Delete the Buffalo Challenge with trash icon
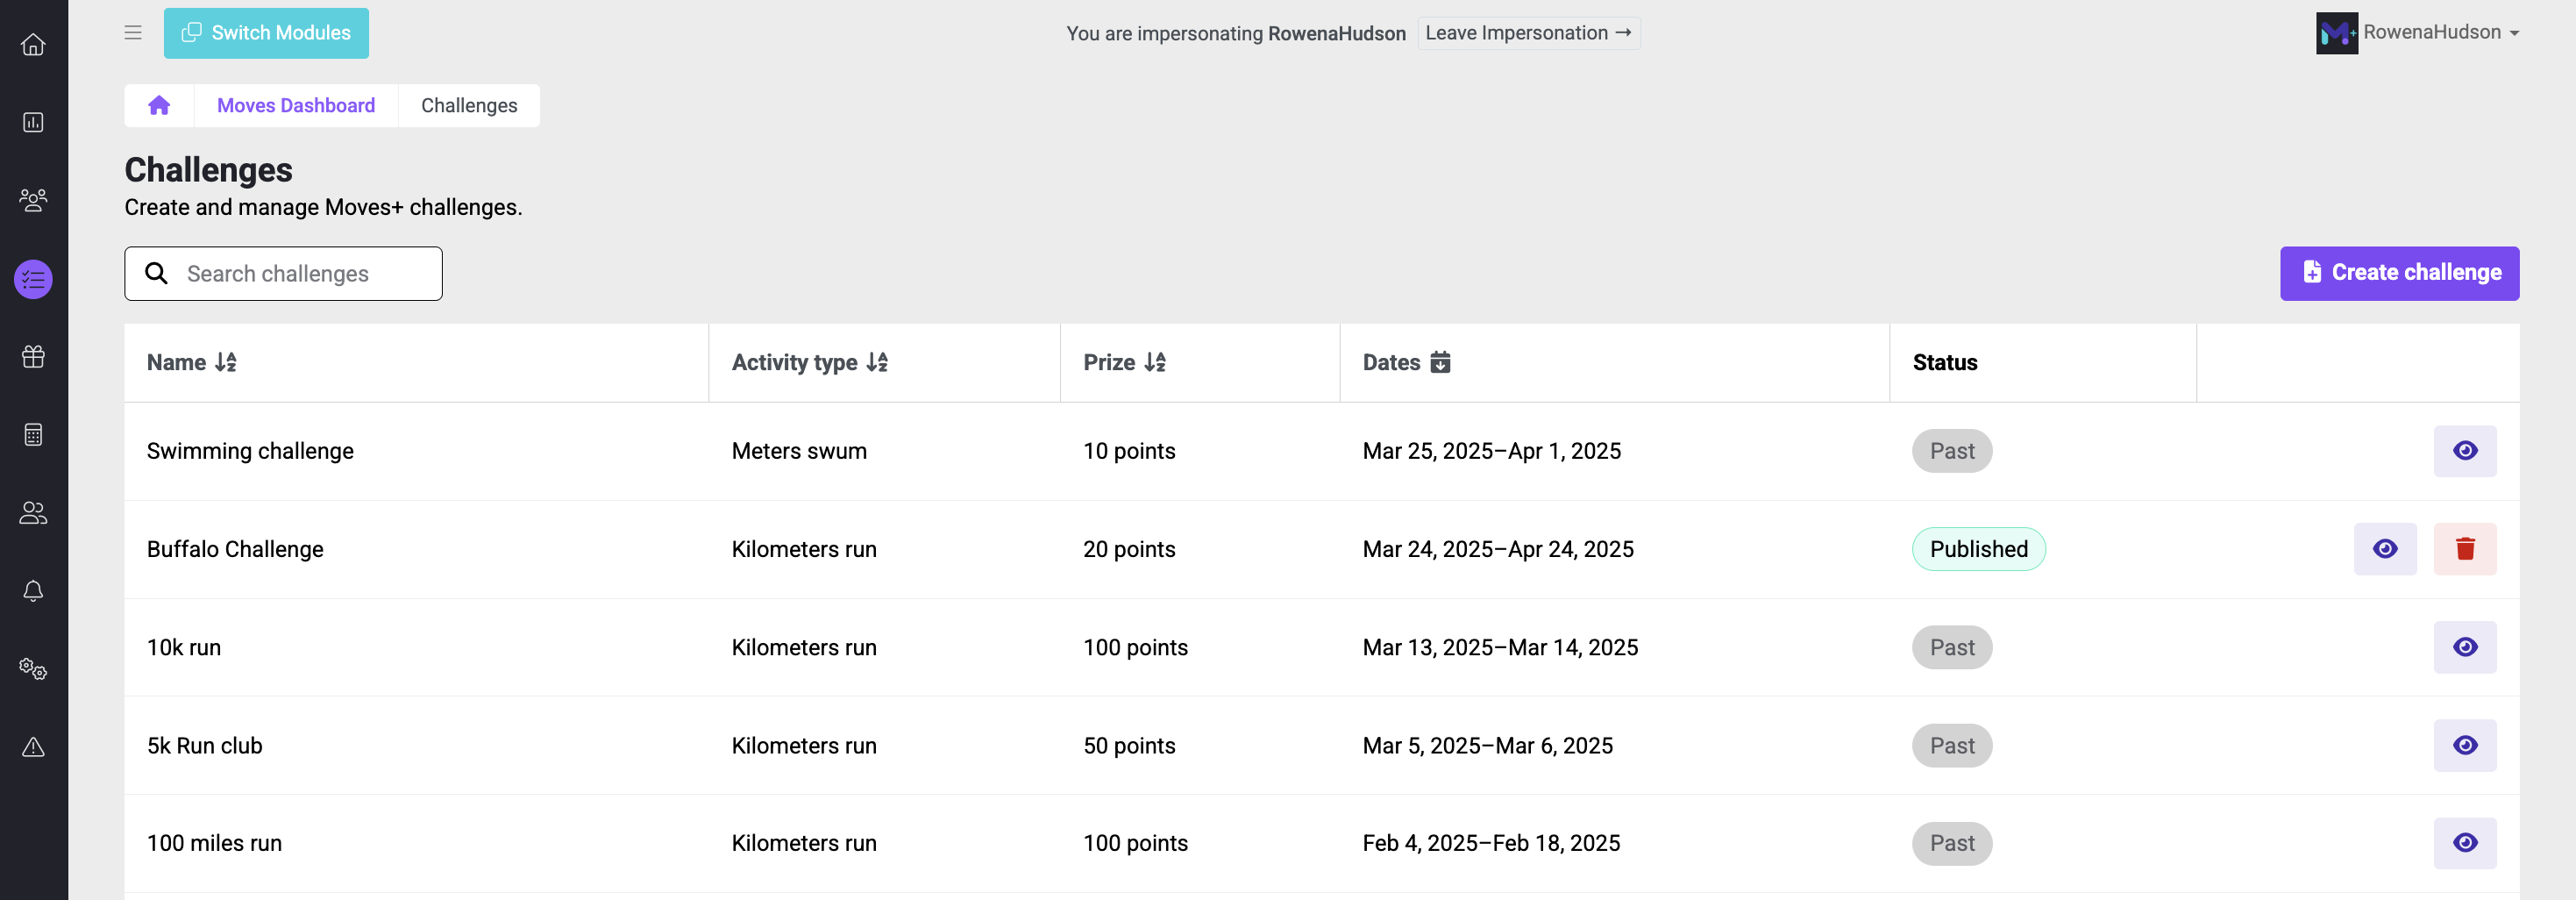 [2464, 549]
